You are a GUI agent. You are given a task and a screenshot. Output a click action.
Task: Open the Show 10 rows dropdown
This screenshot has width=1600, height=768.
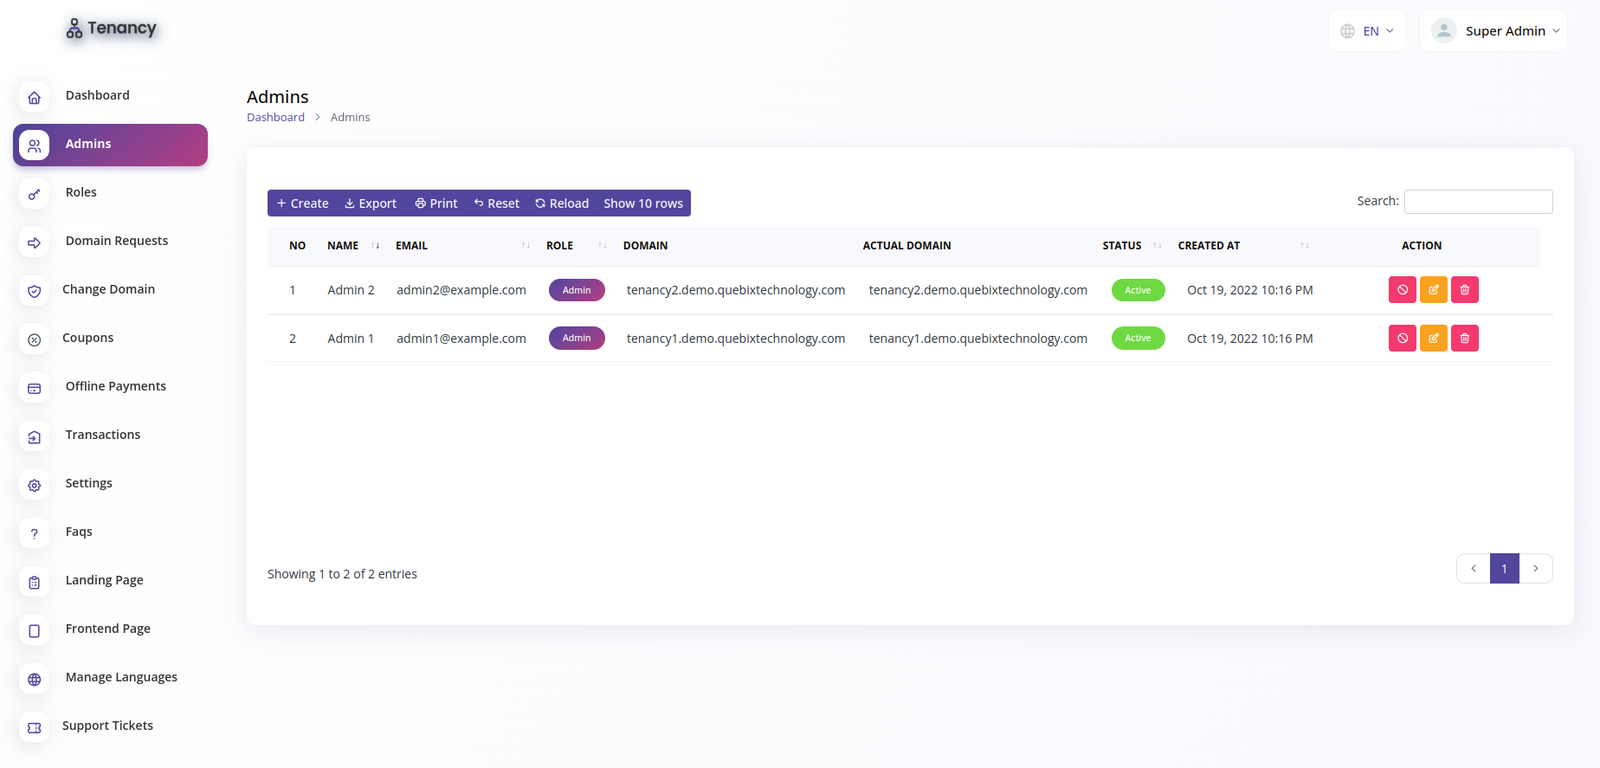click(x=643, y=203)
